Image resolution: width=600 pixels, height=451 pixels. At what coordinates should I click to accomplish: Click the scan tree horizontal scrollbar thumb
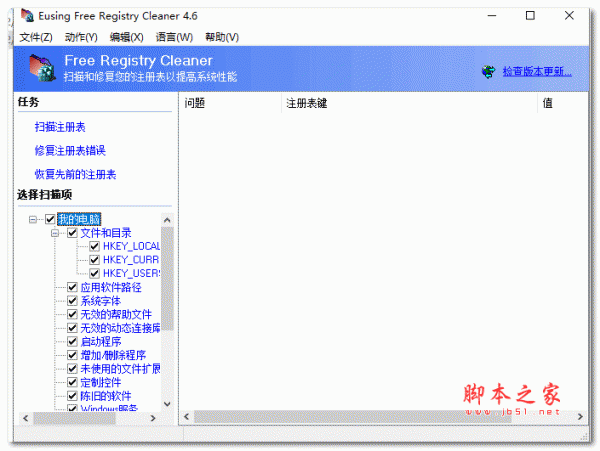coord(74,418)
